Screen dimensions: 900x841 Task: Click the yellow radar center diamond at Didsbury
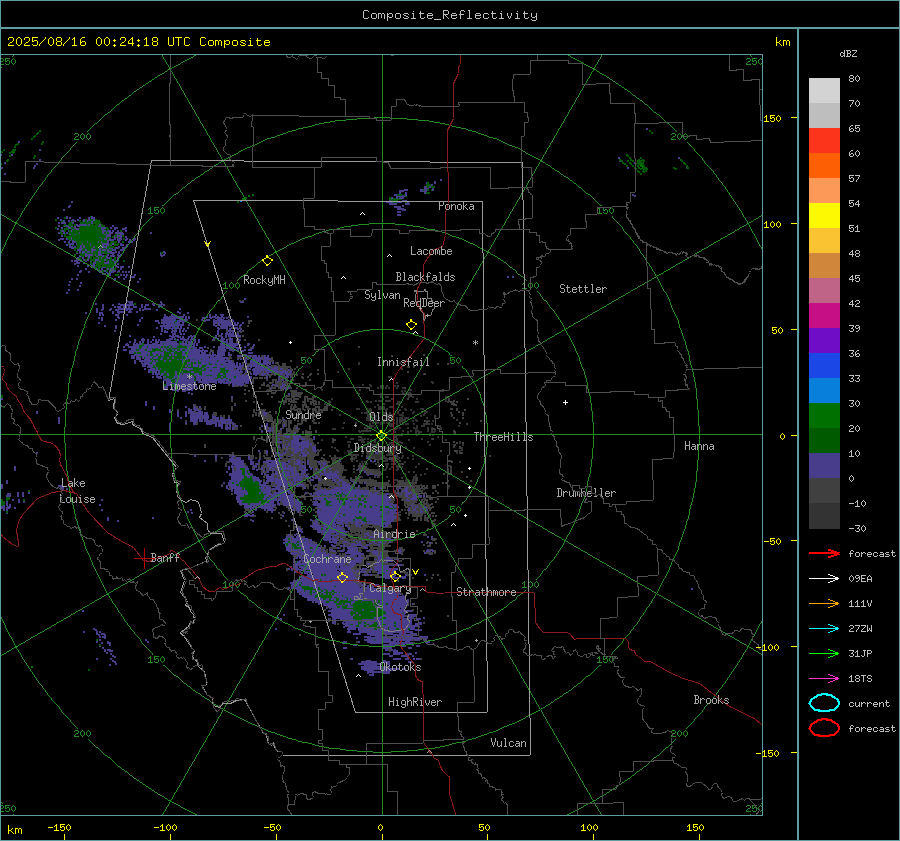coord(381,436)
